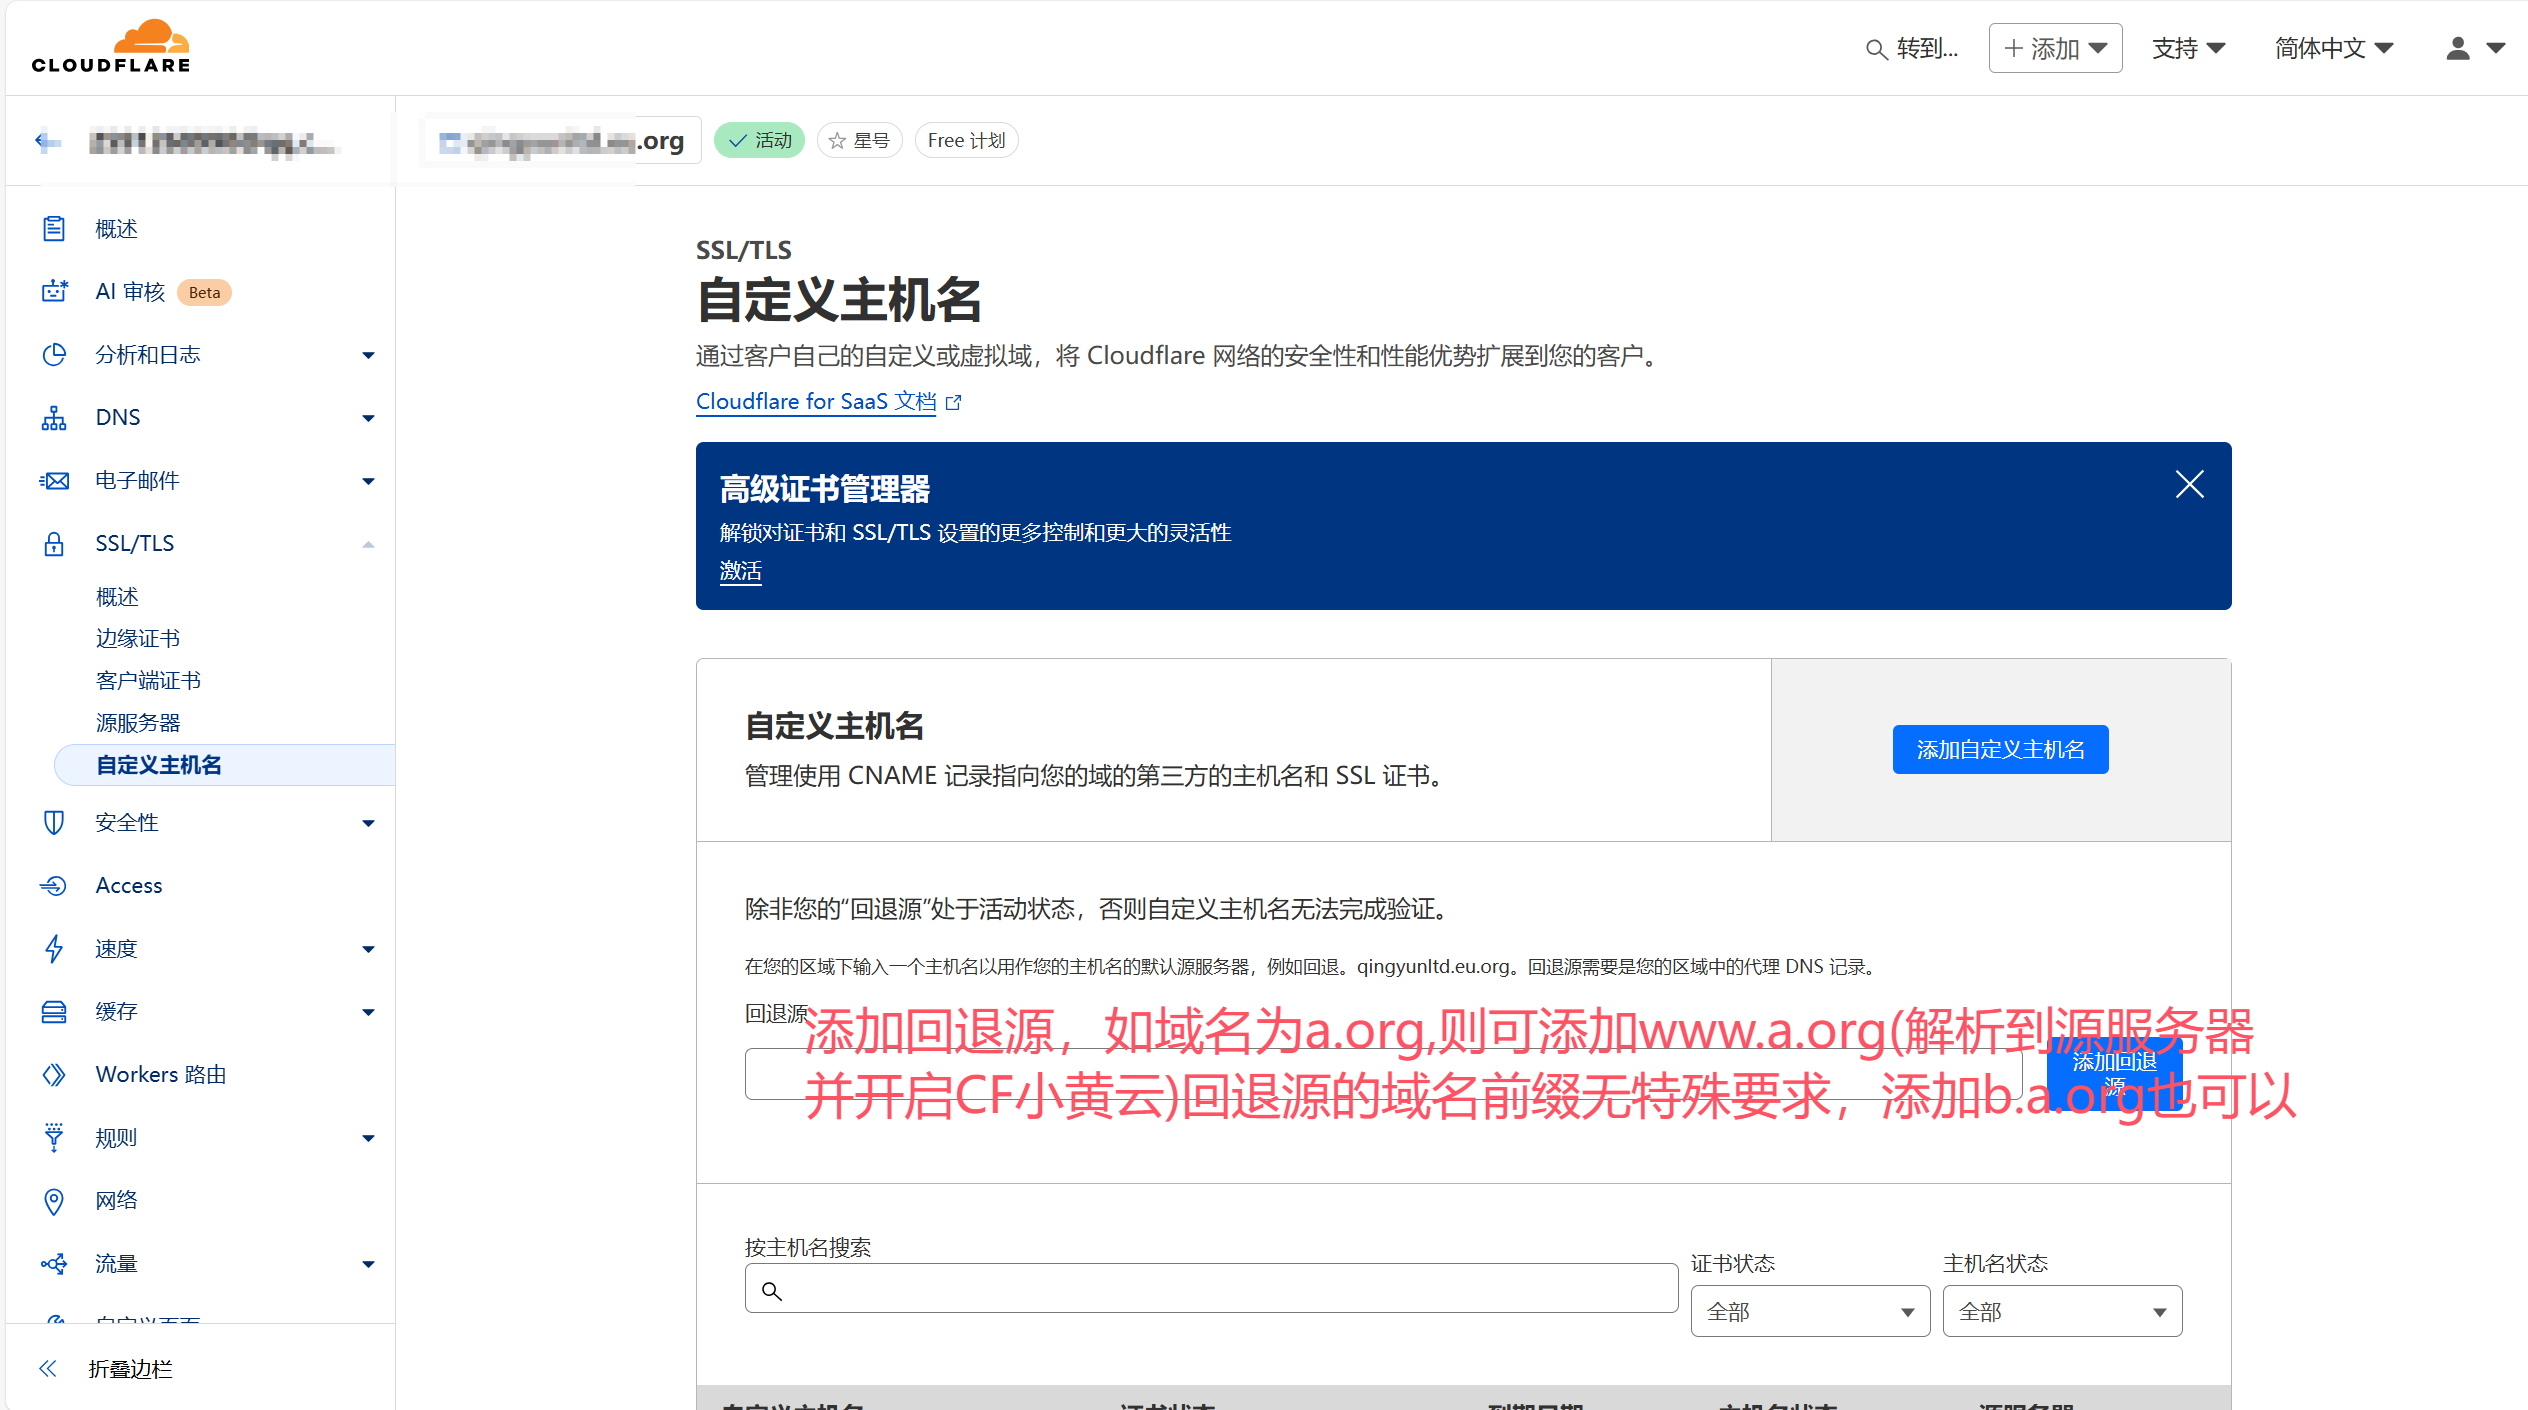The width and height of the screenshot is (2528, 1410).
Task: Click the search magnifier in hostname search
Action: click(x=771, y=1291)
